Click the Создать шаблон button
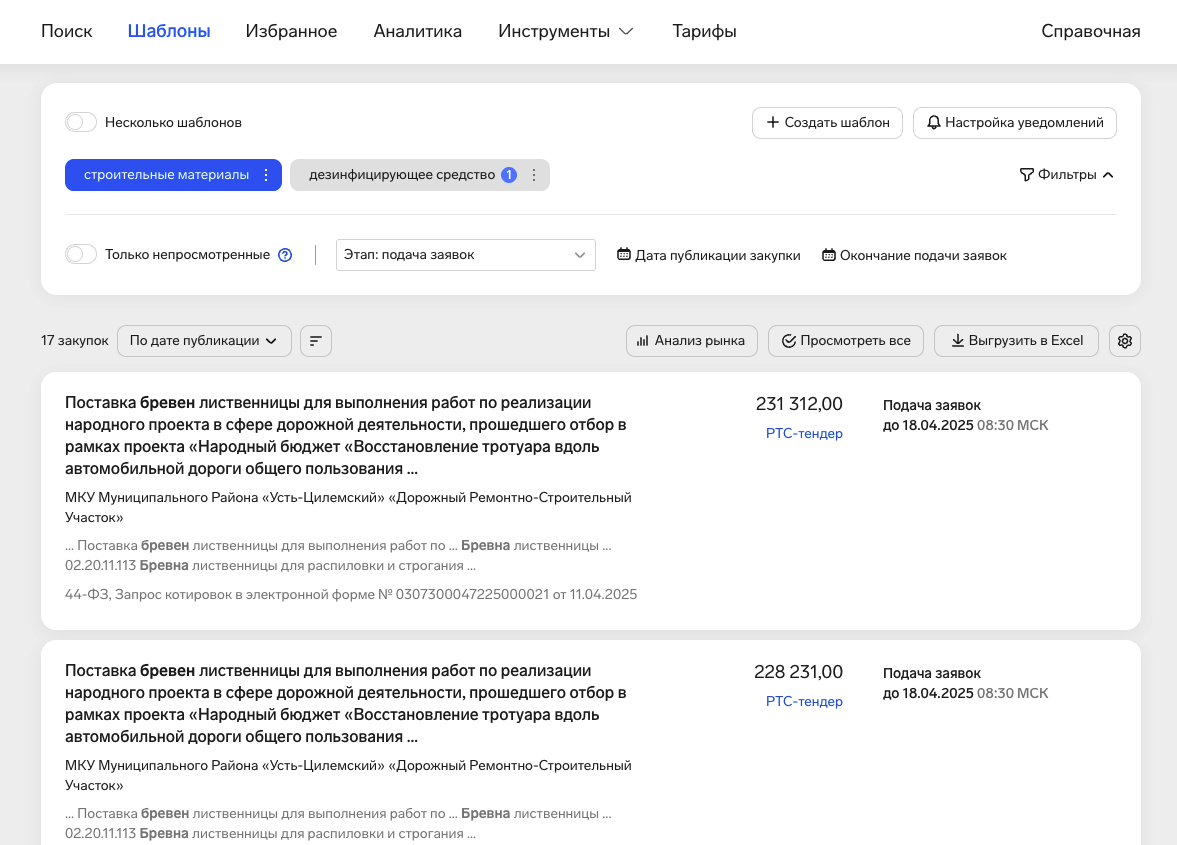 click(x=827, y=123)
